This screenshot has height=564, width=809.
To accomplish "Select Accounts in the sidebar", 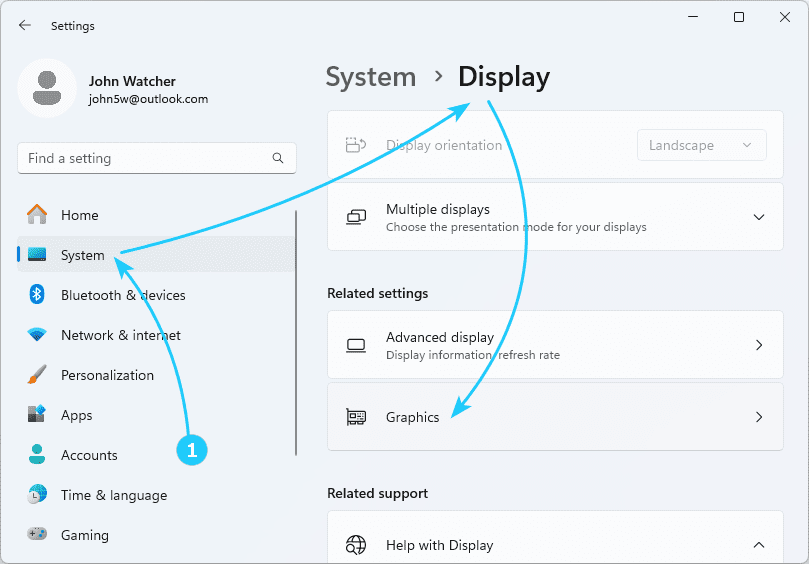I will click(89, 455).
